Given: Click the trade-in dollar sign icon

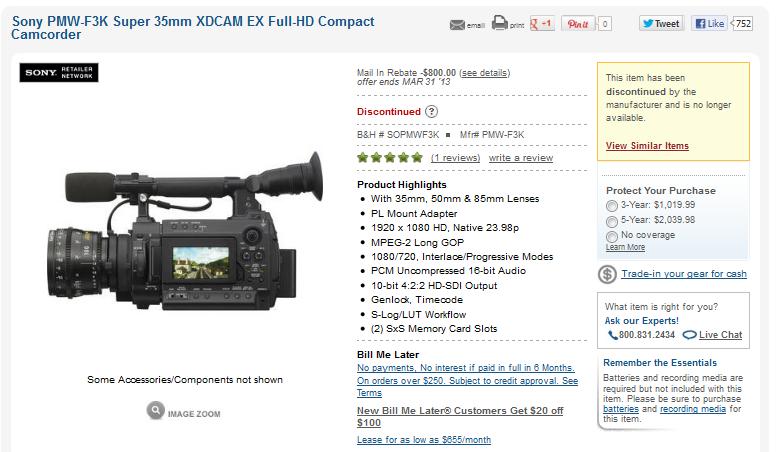Looking at the screenshot, I should point(607,274).
